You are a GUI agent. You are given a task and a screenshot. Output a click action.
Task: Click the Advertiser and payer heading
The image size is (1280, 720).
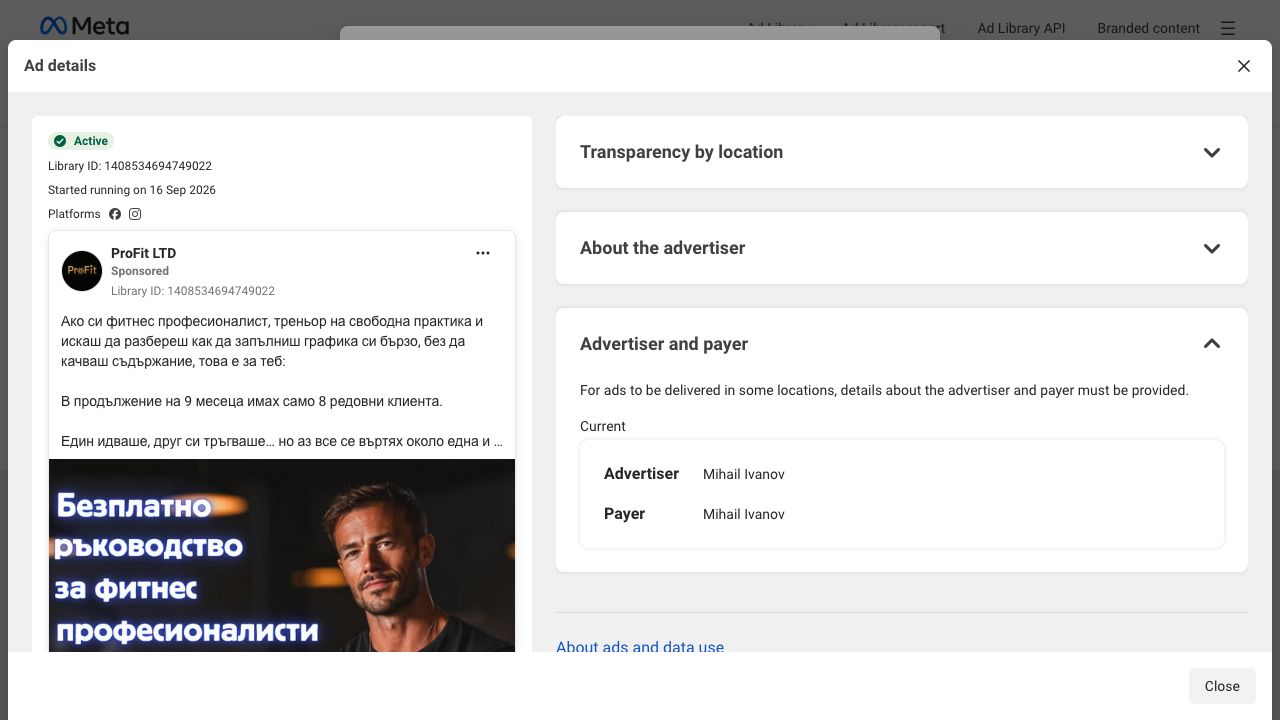[664, 344]
